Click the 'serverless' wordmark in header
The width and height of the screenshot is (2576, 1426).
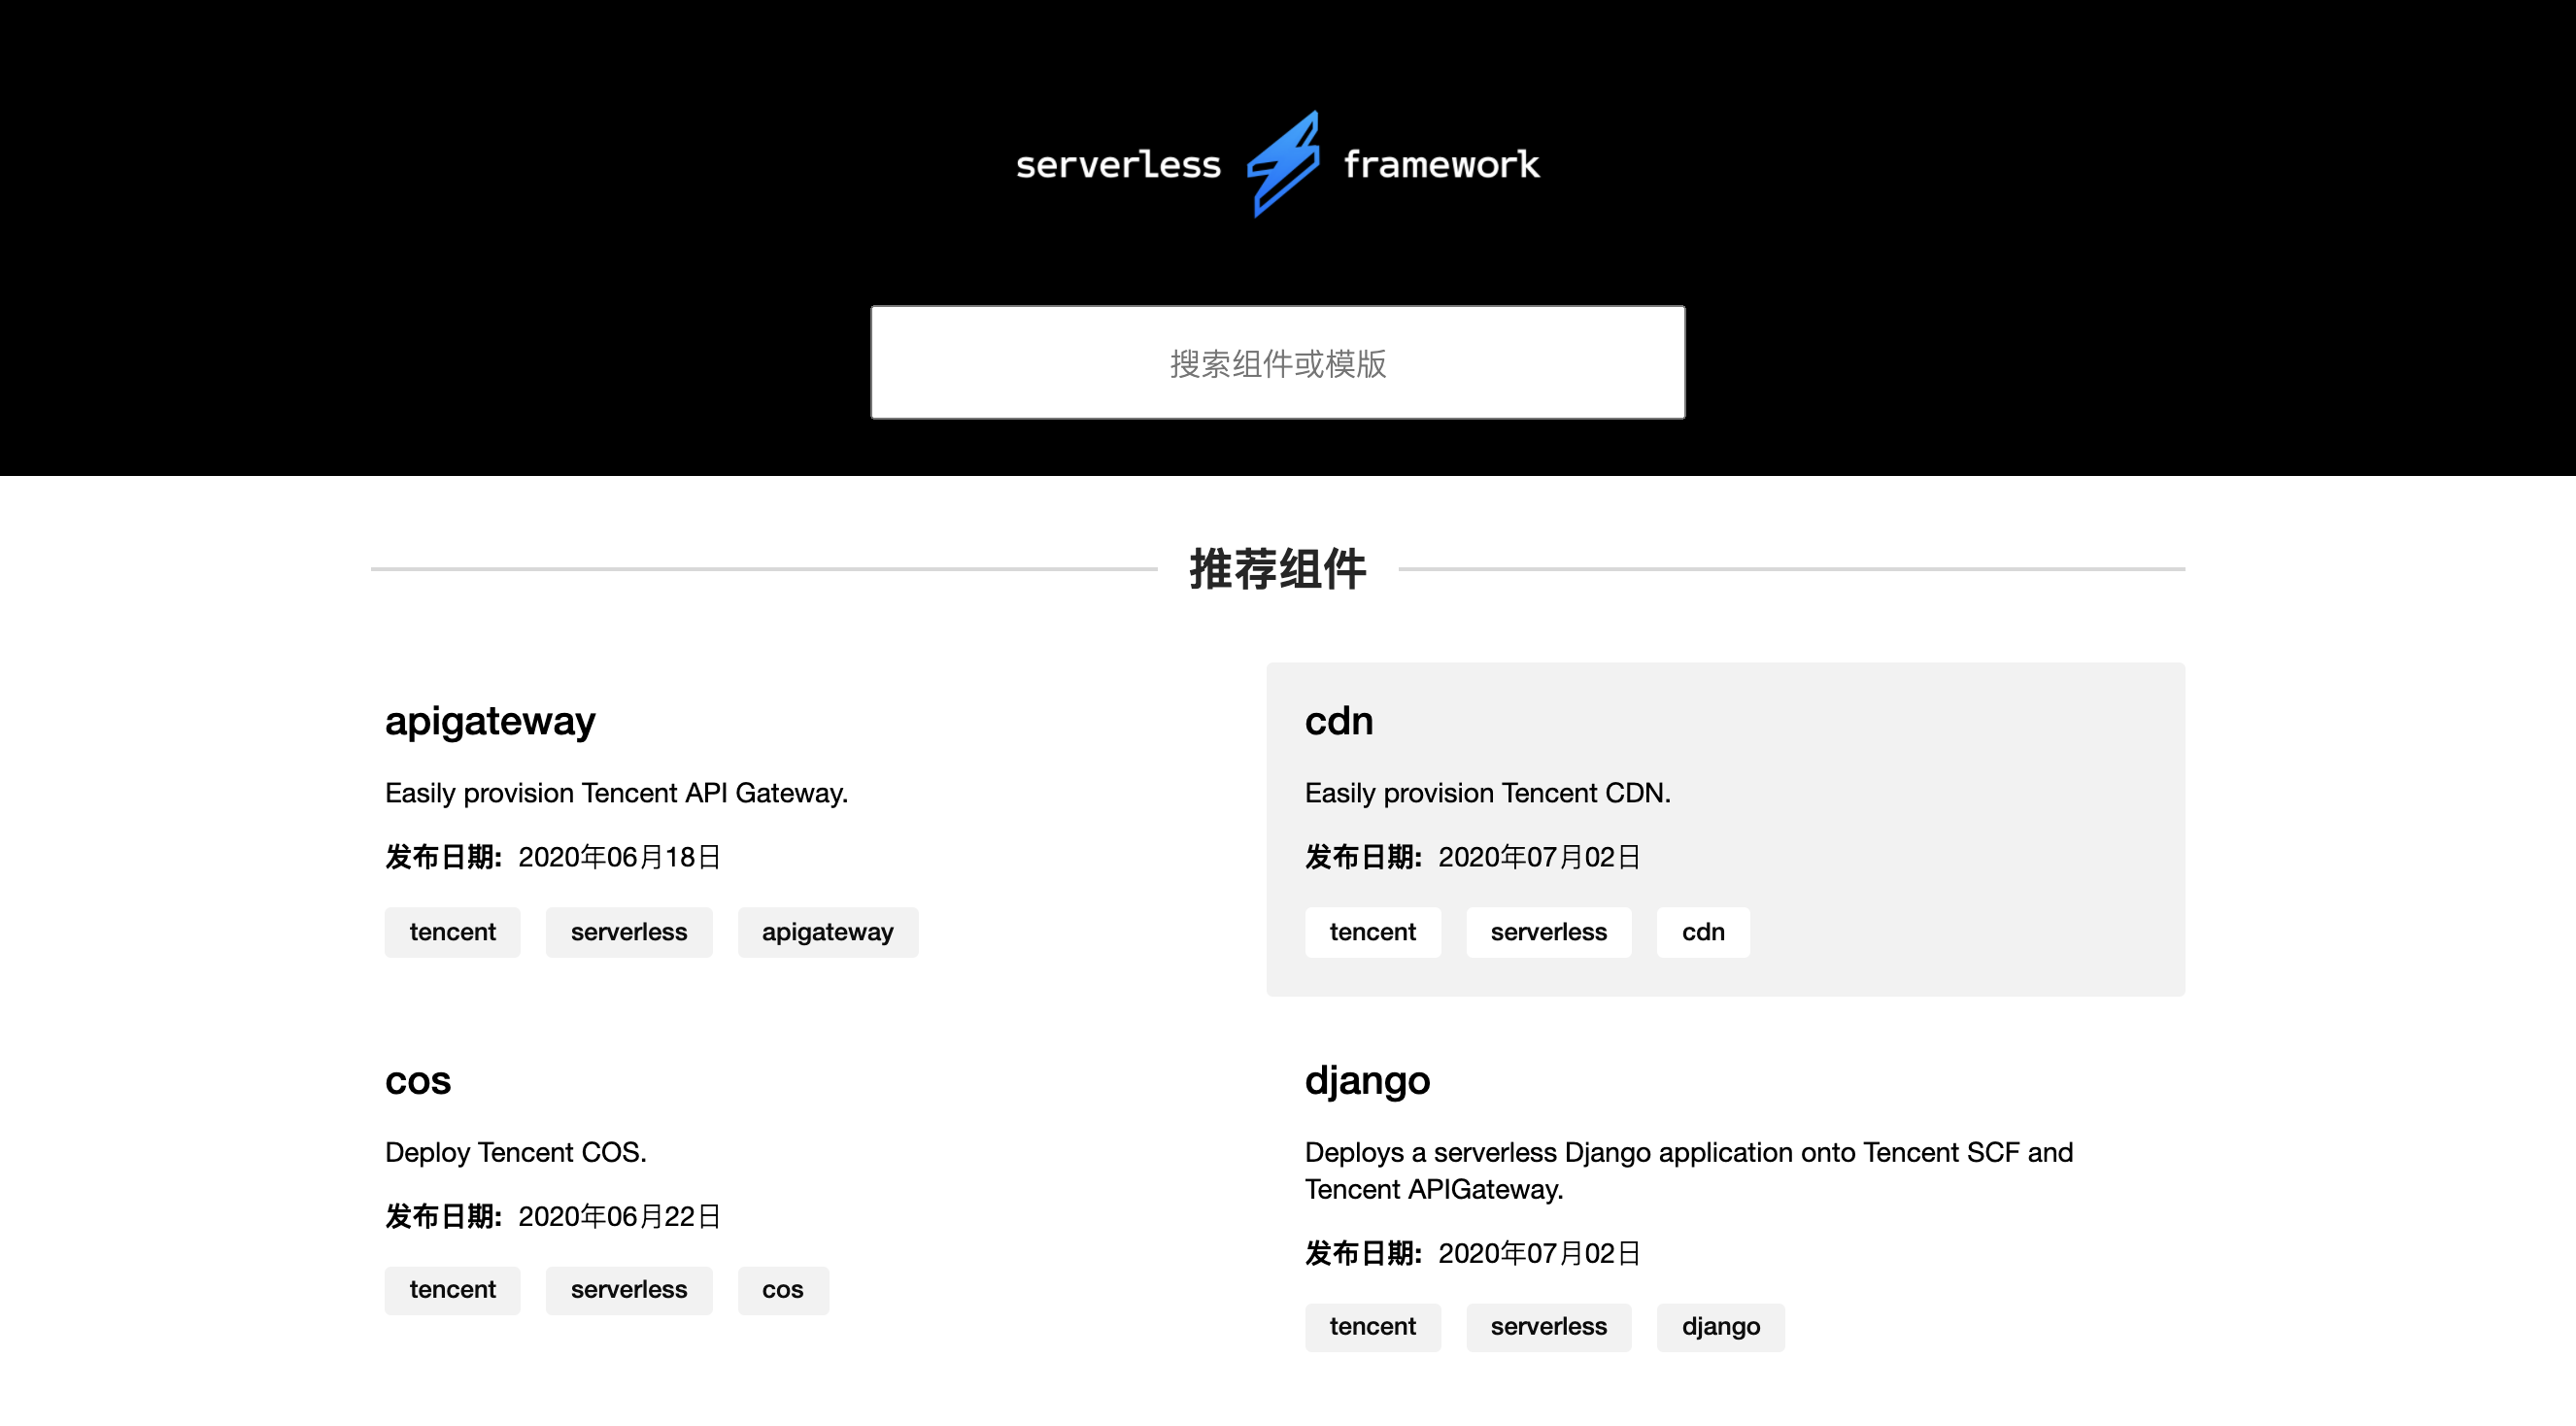coord(1118,165)
